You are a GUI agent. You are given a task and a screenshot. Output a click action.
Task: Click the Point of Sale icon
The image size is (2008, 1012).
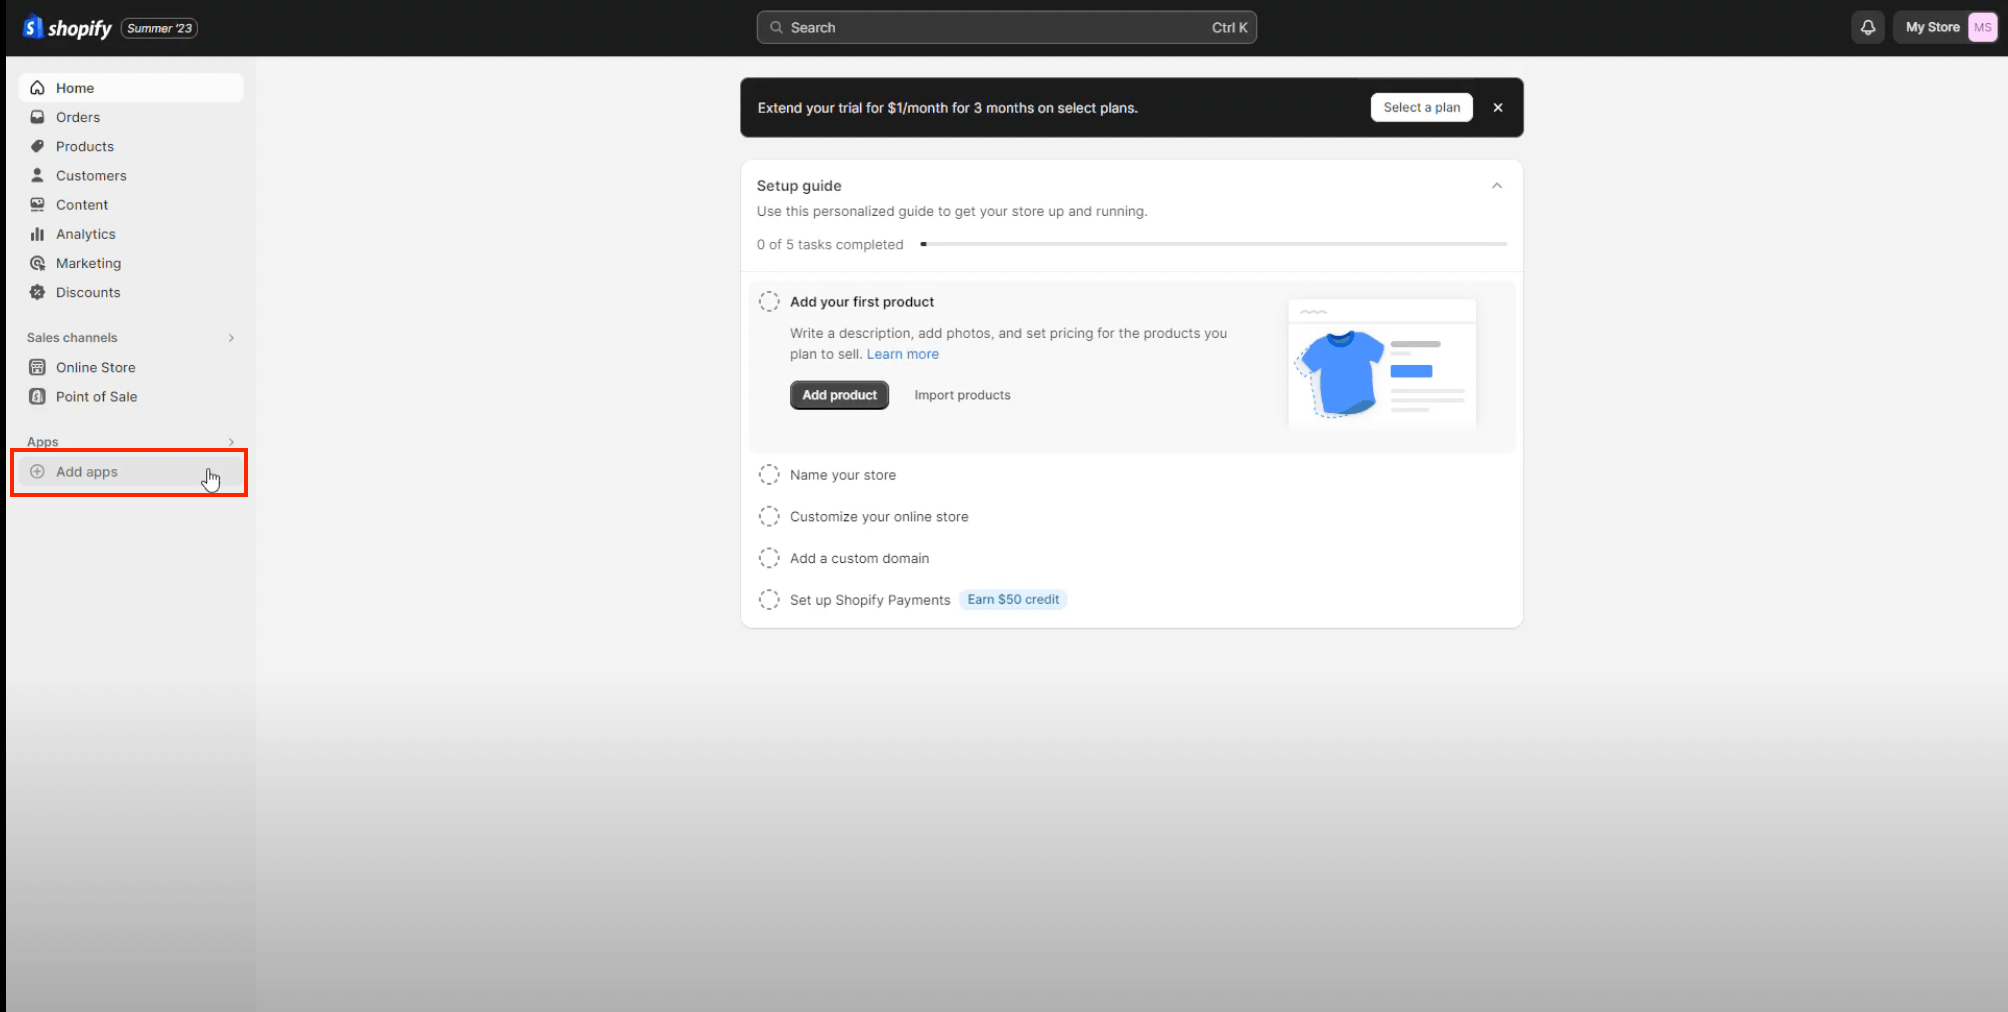pos(37,396)
